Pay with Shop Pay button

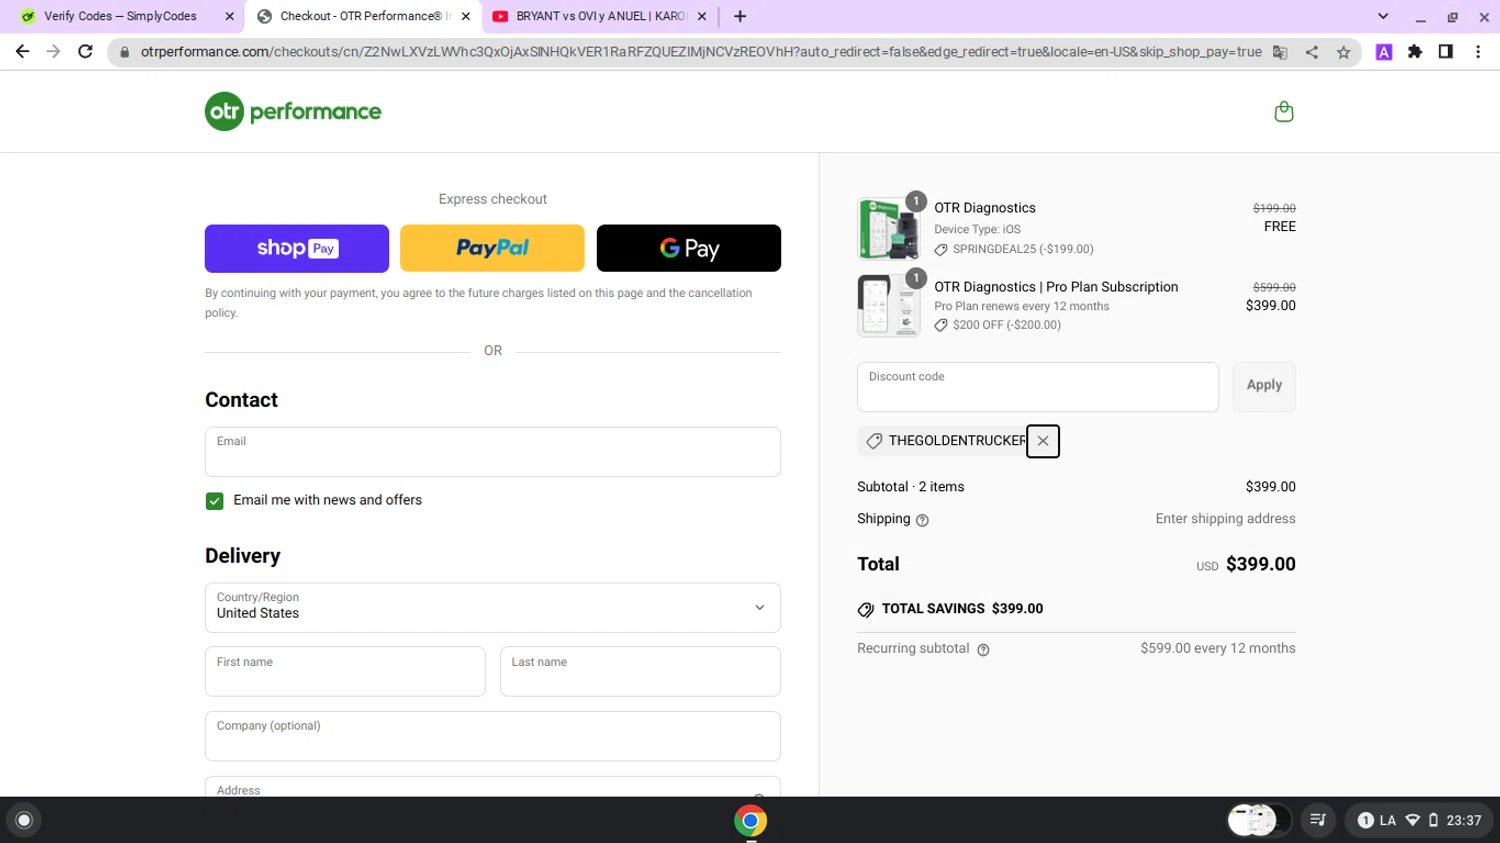(x=297, y=248)
